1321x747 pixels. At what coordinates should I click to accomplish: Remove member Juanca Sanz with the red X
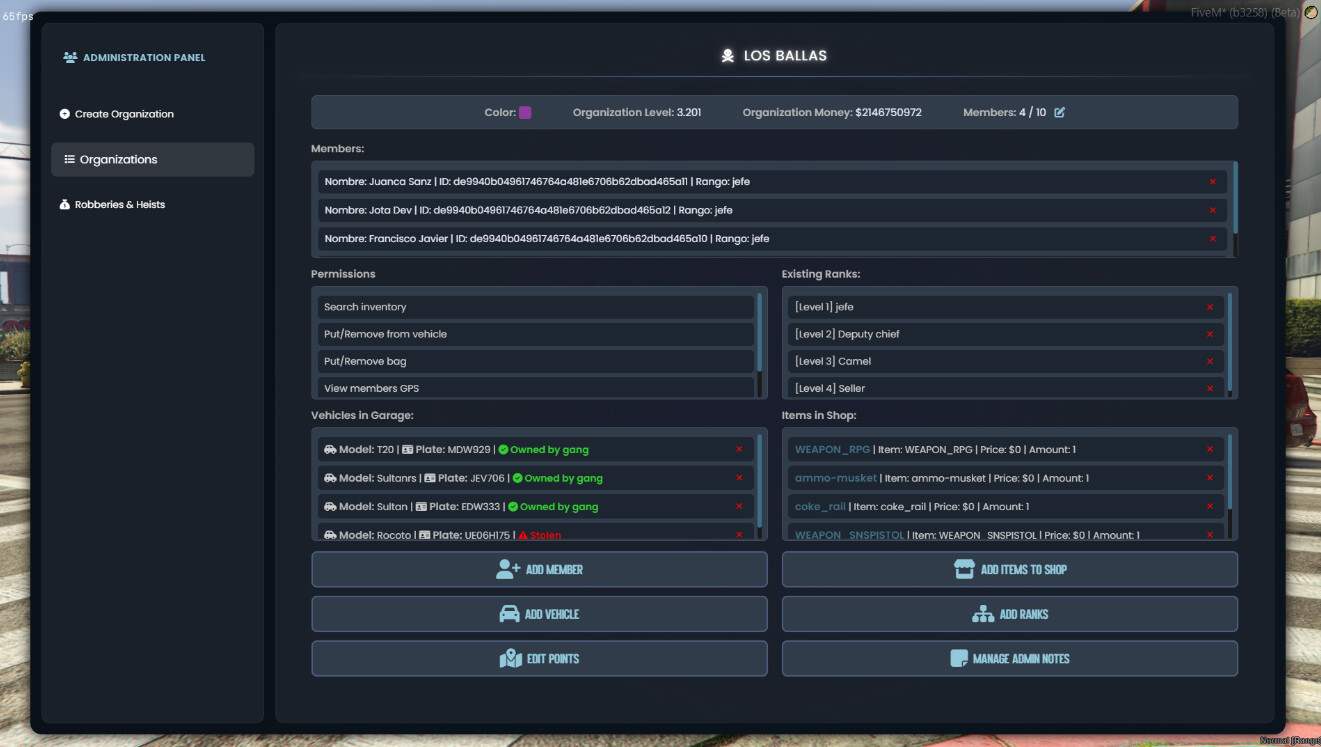[x=1211, y=181]
